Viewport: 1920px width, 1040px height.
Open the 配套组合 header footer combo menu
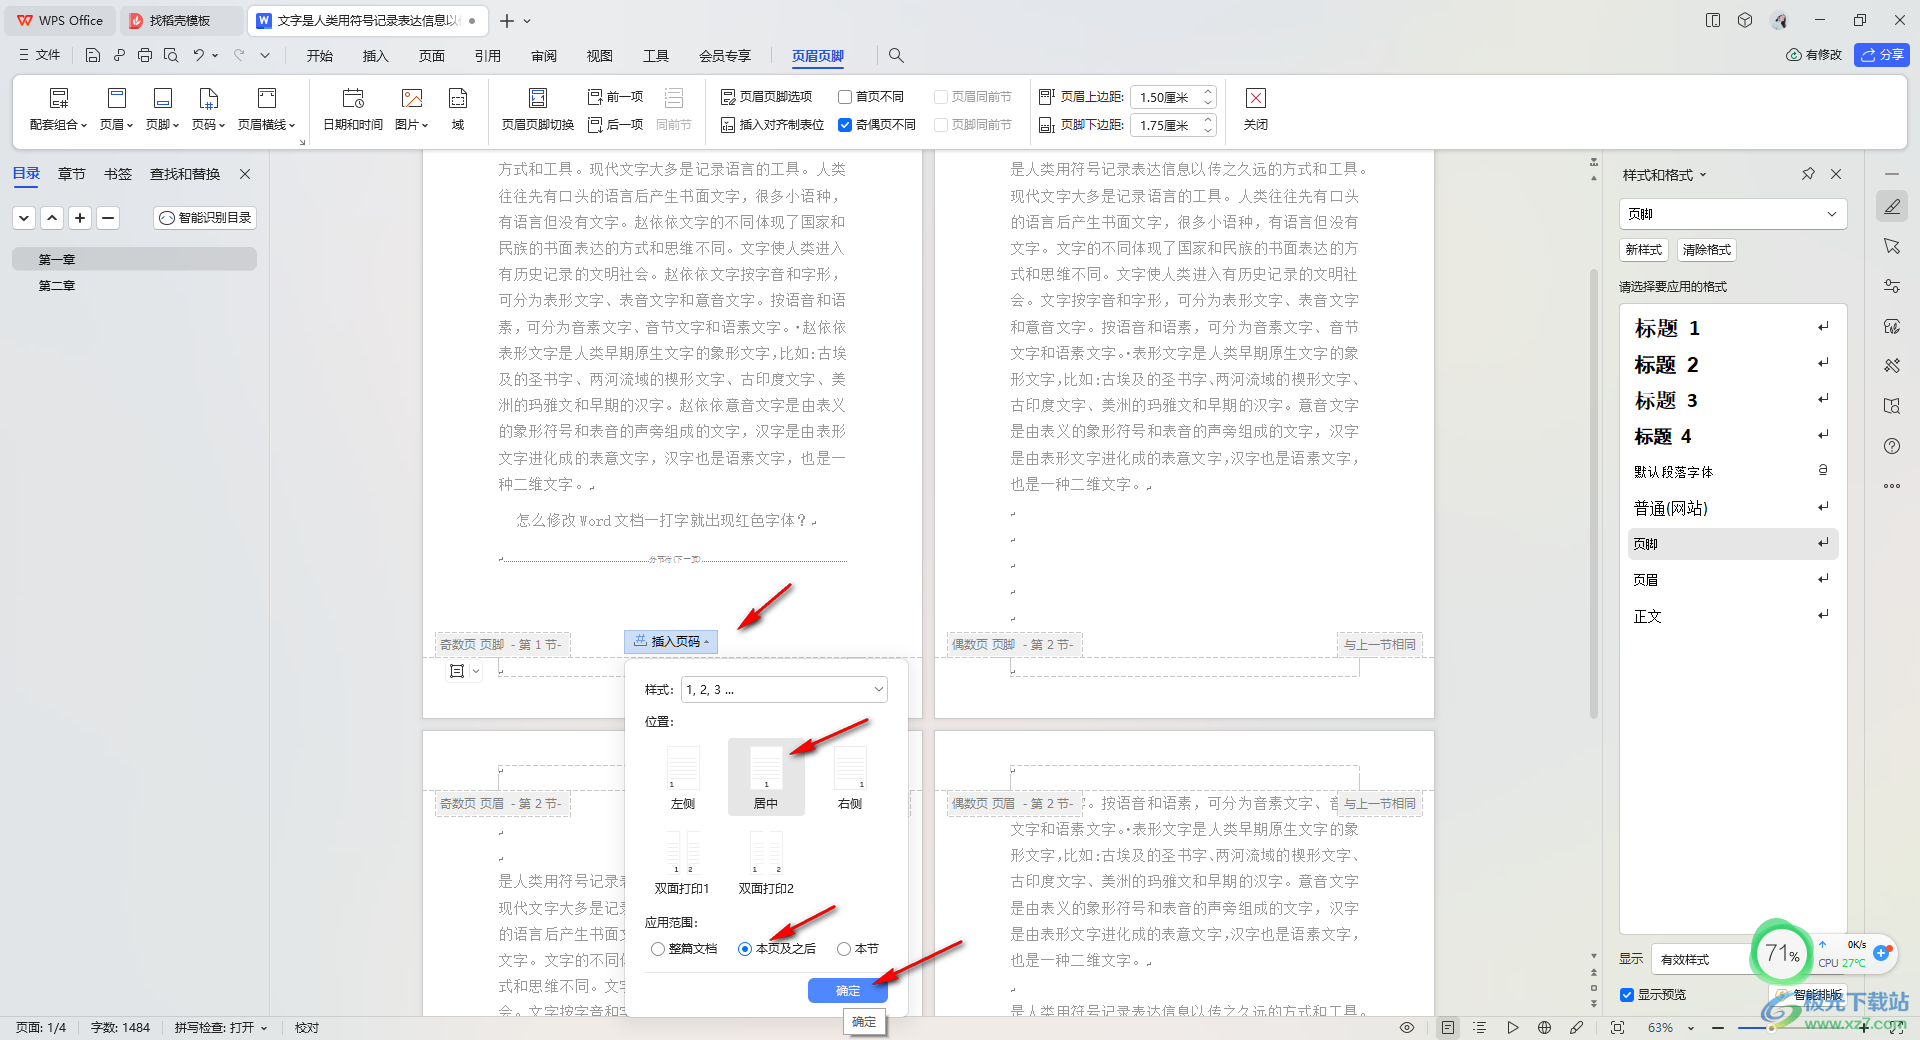click(58, 109)
